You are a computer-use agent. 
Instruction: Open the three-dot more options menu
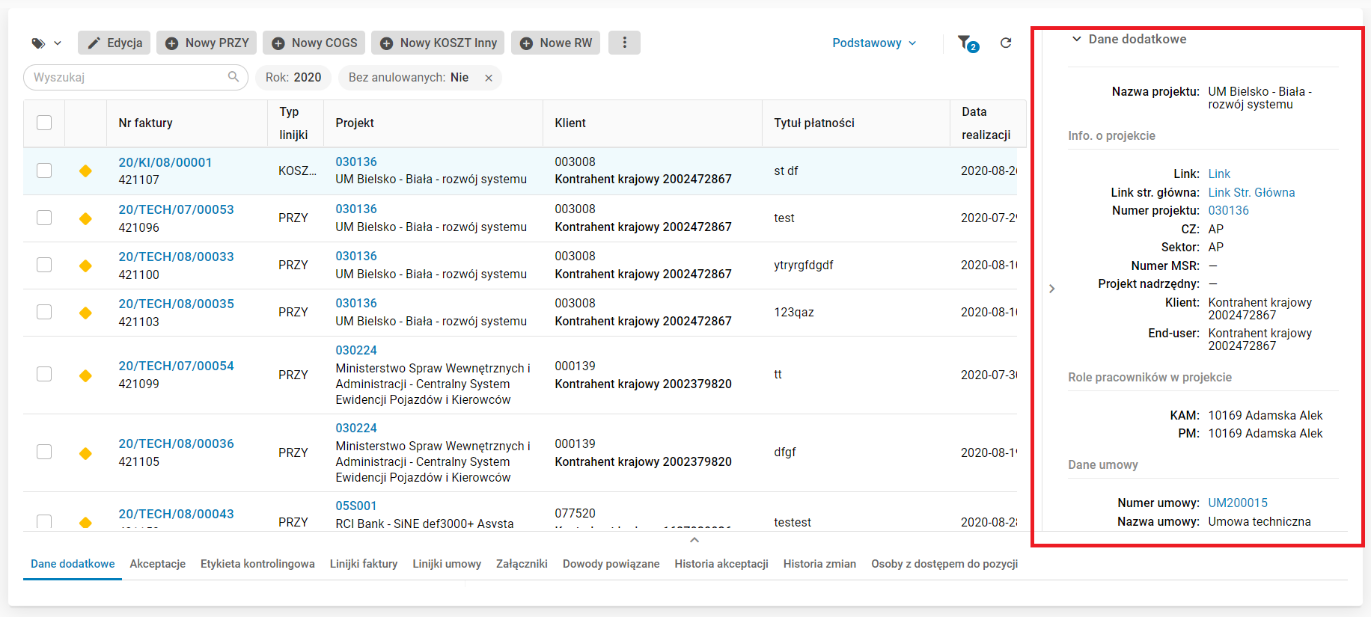pos(625,43)
